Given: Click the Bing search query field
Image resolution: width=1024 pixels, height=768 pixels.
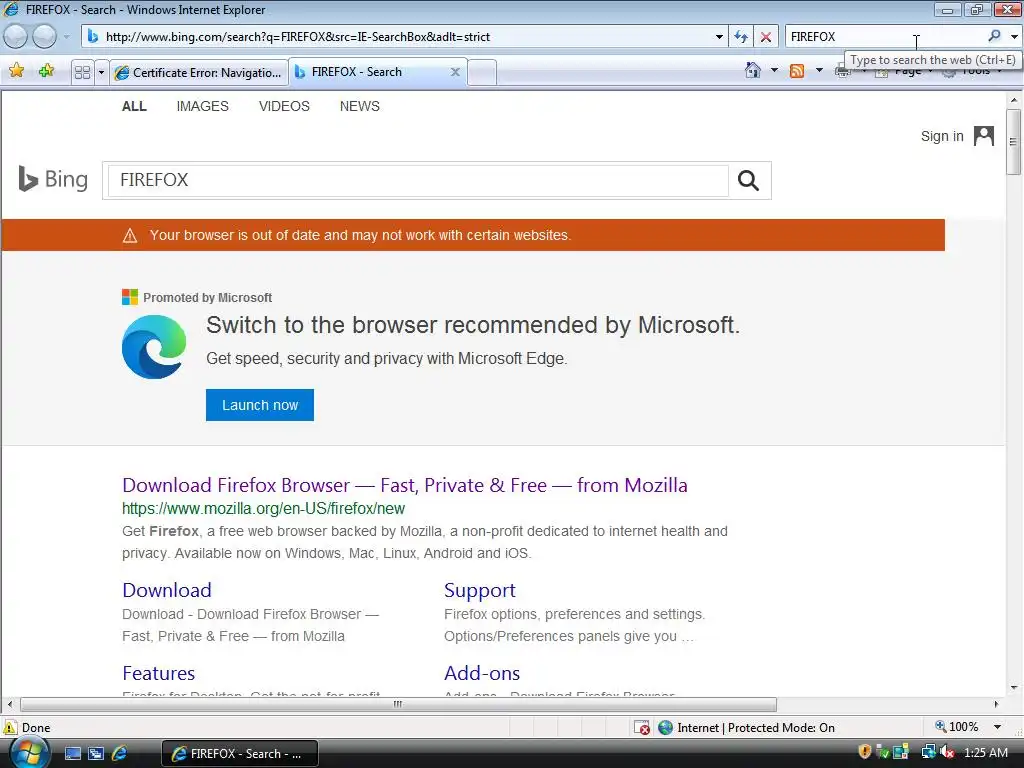Looking at the screenshot, I should click(418, 180).
